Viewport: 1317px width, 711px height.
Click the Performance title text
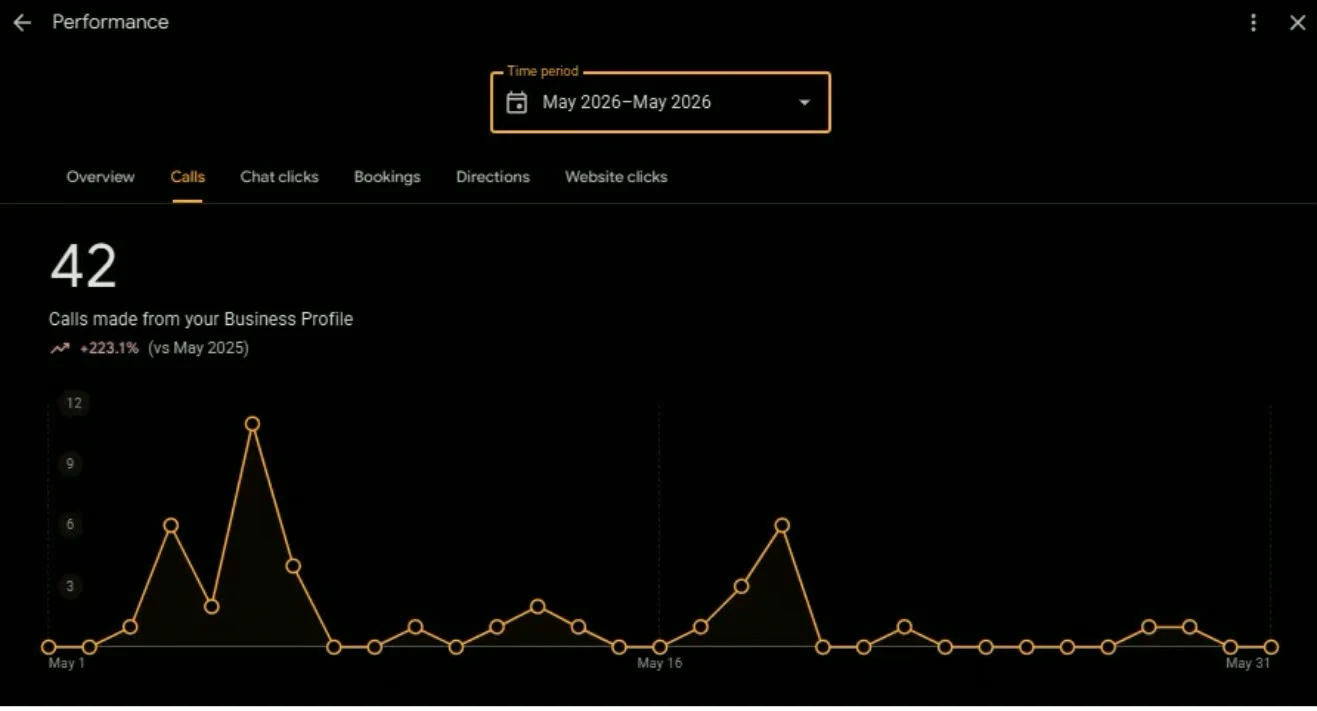tap(110, 22)
